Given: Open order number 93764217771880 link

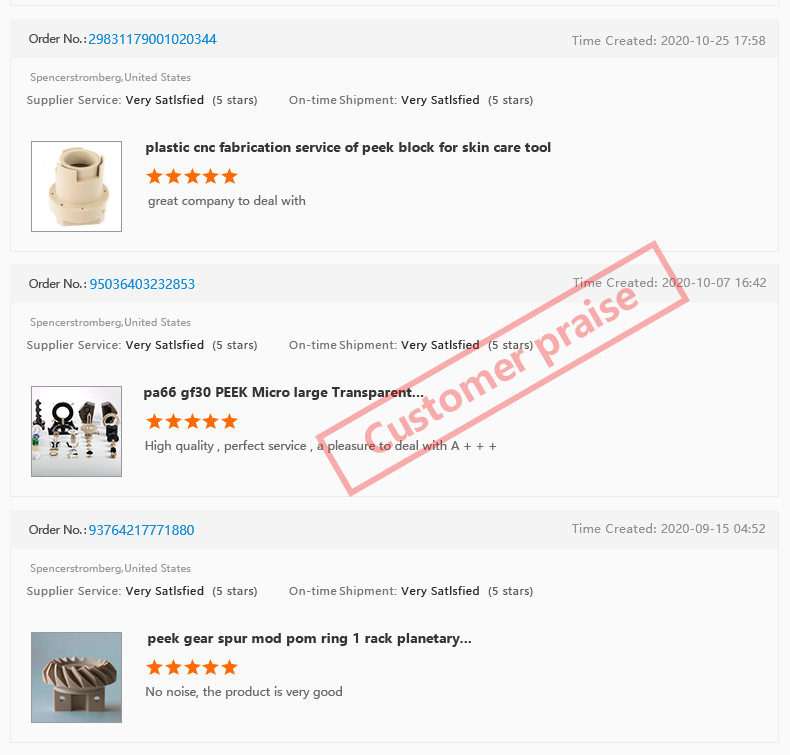Looking at the screenshot, I should (142, 530).
